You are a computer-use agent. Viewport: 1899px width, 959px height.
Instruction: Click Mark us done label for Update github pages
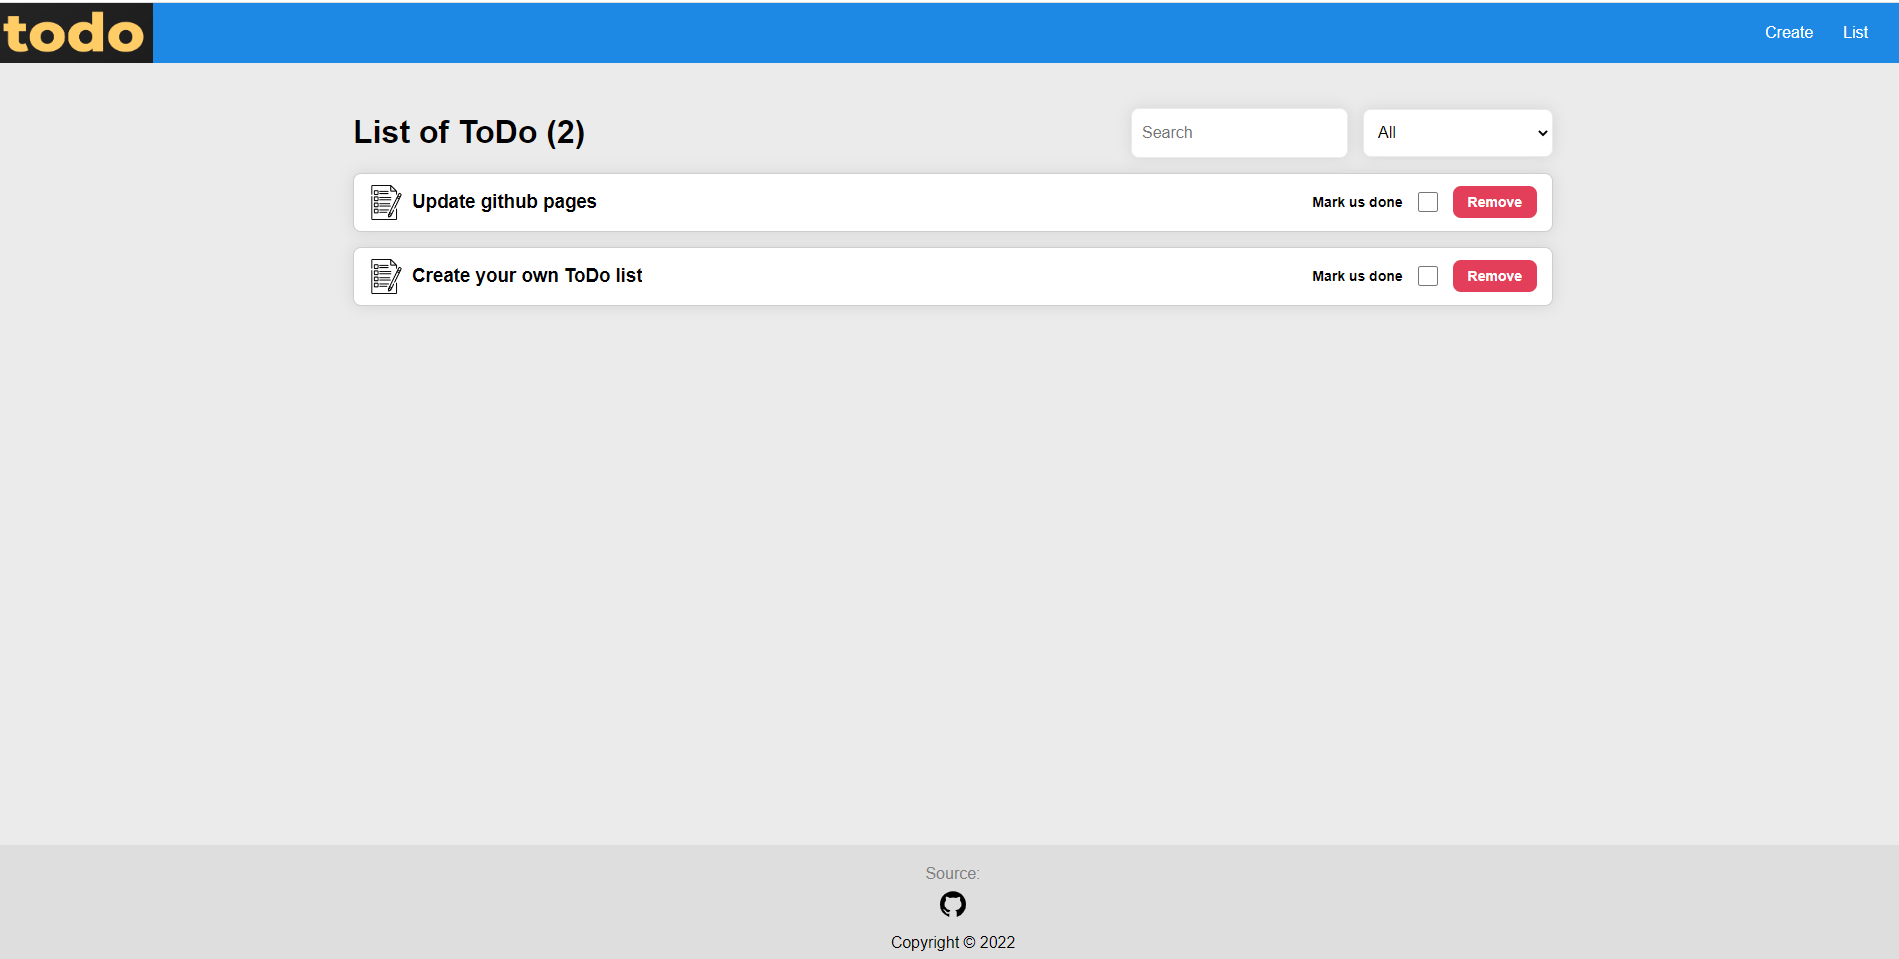1357,202
